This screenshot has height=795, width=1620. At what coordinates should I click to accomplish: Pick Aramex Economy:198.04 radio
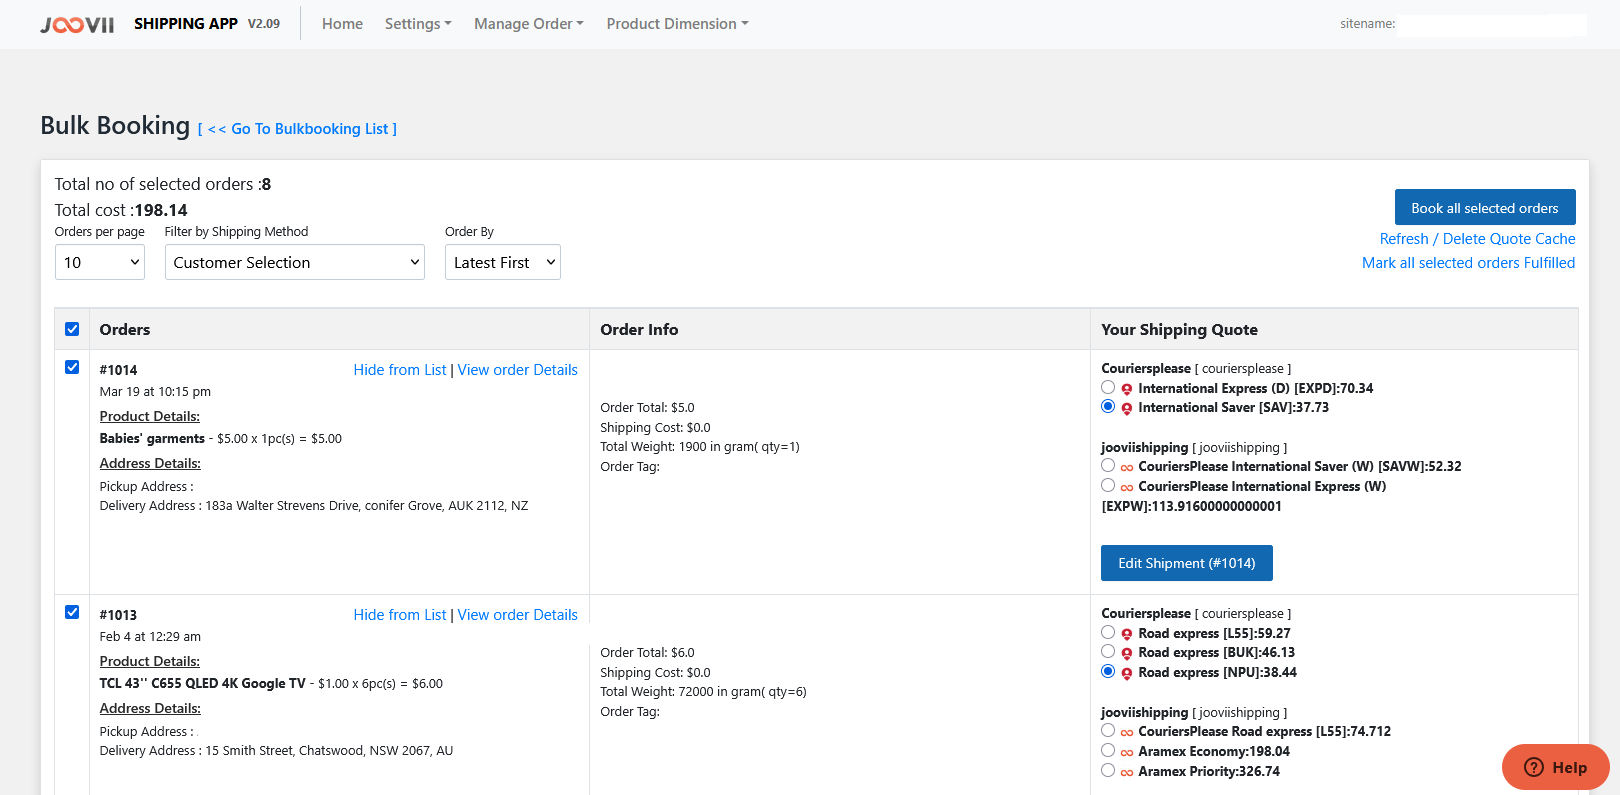[1108, 750]
